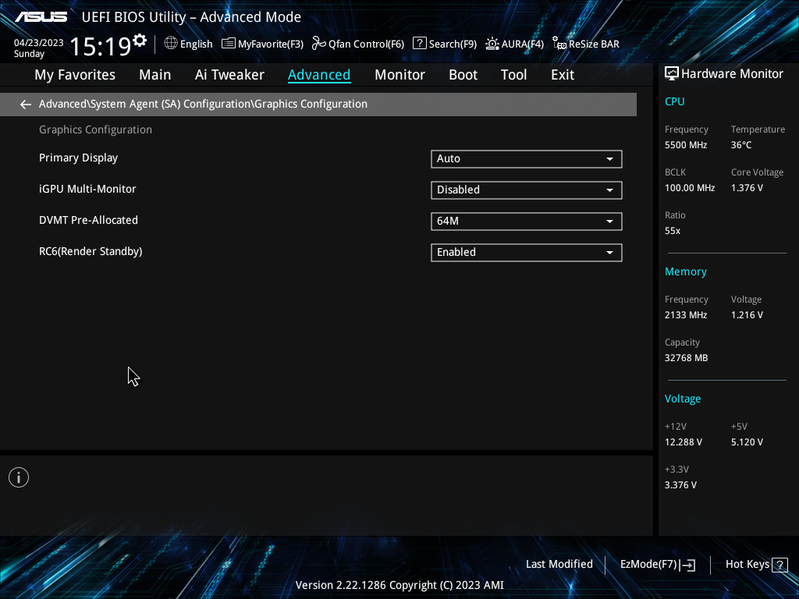Viewport: 799px width, 599px height.
Task: Click the EzMode switch arrow icon
Action: 687,565
